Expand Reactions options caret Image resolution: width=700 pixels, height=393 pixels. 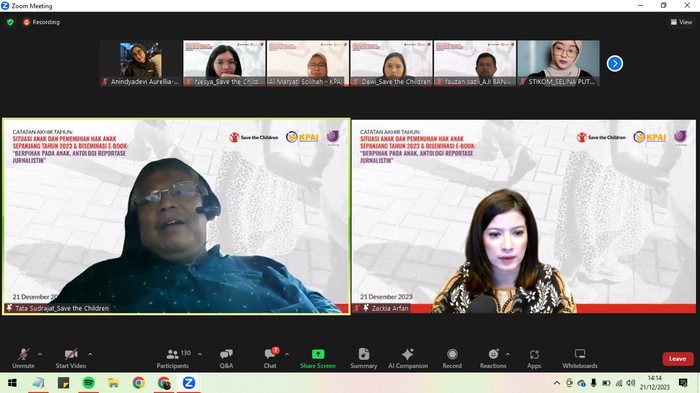(x=508, y=354)
